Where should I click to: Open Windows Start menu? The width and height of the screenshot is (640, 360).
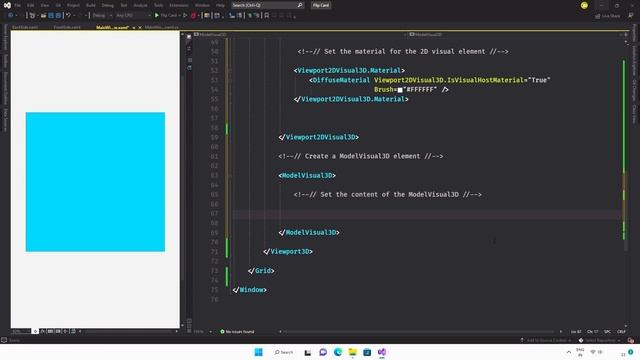tap(258, 352)
